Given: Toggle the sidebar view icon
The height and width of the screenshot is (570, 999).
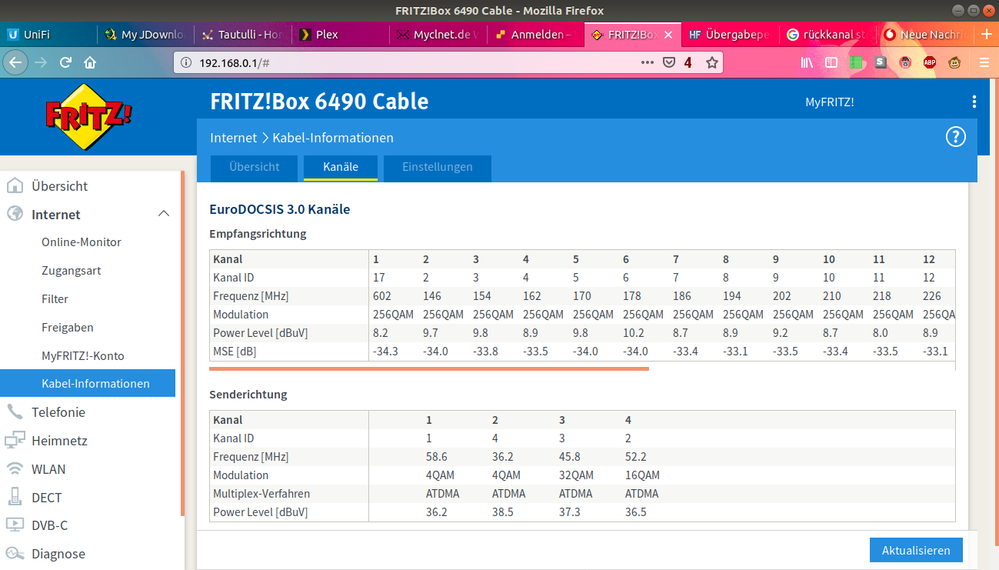Looking at the screenshot, I should [831, 62].
